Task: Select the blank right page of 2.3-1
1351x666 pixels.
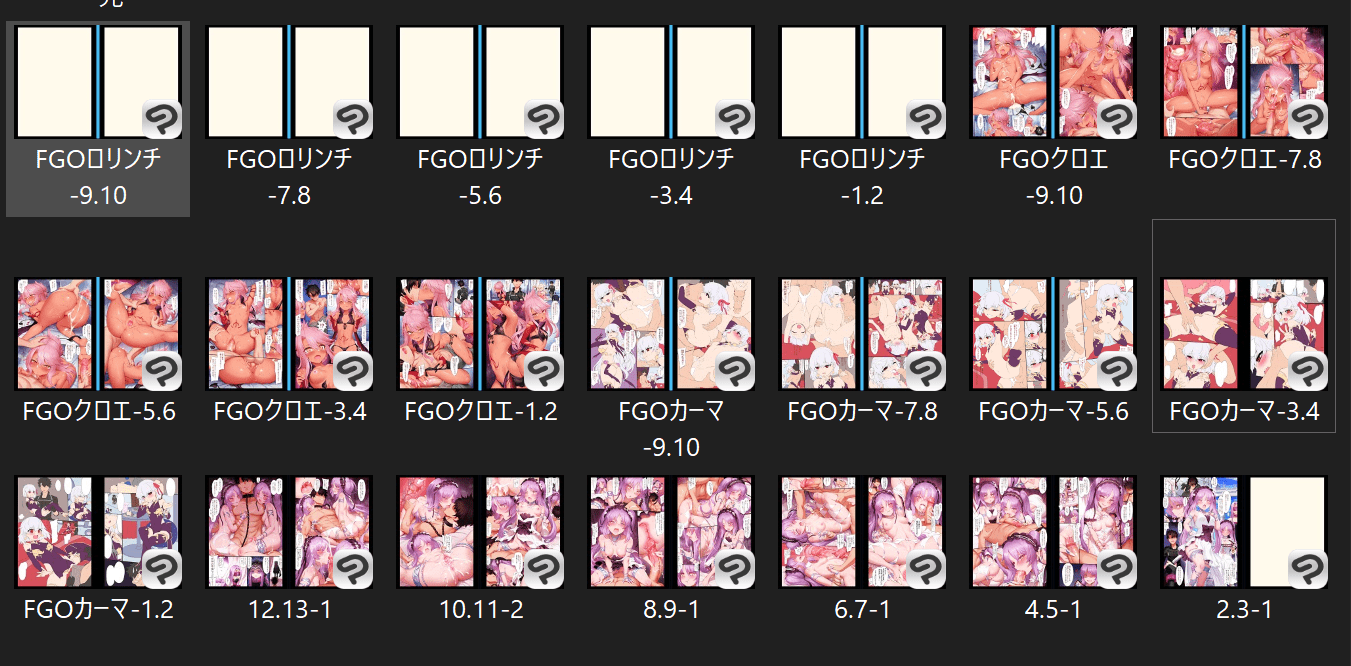Action: pos(1288,532)
